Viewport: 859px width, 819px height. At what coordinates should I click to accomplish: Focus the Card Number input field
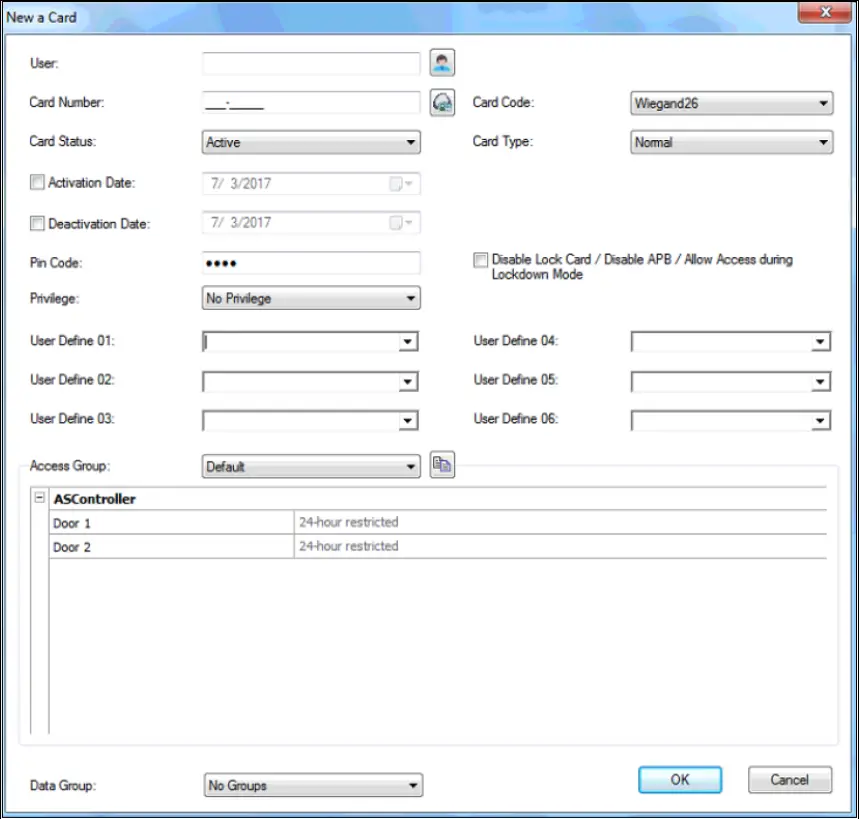311,102
